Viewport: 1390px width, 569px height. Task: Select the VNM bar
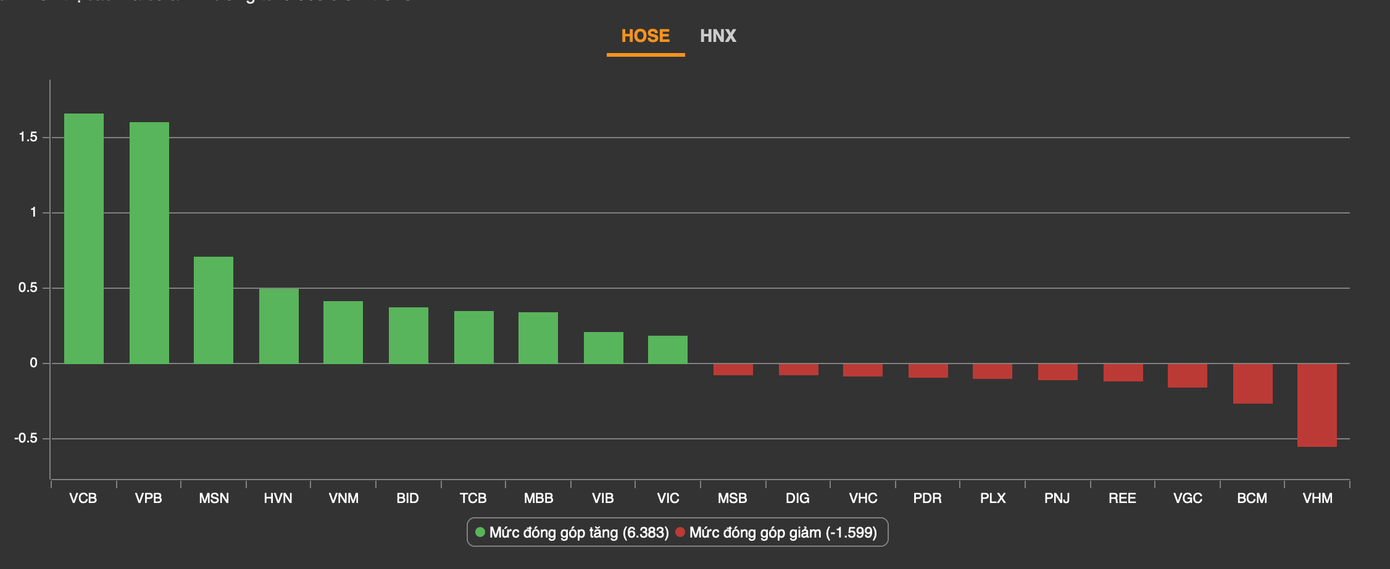click(x=343, y=332)
